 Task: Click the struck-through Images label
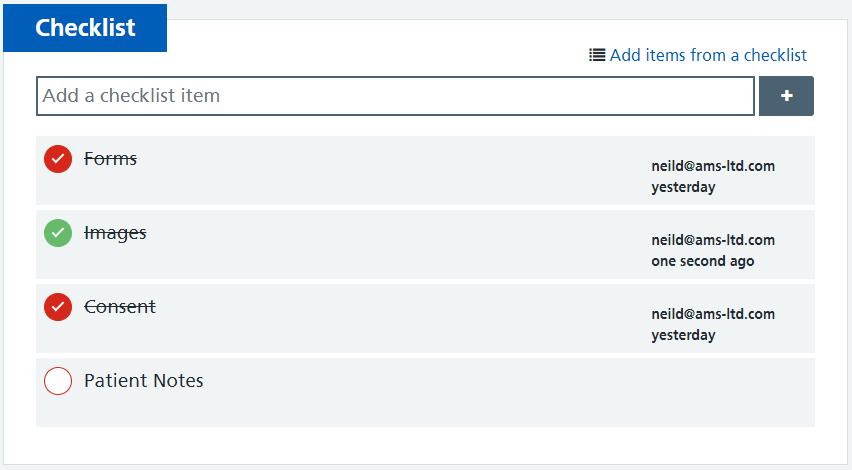coord(115,233)
